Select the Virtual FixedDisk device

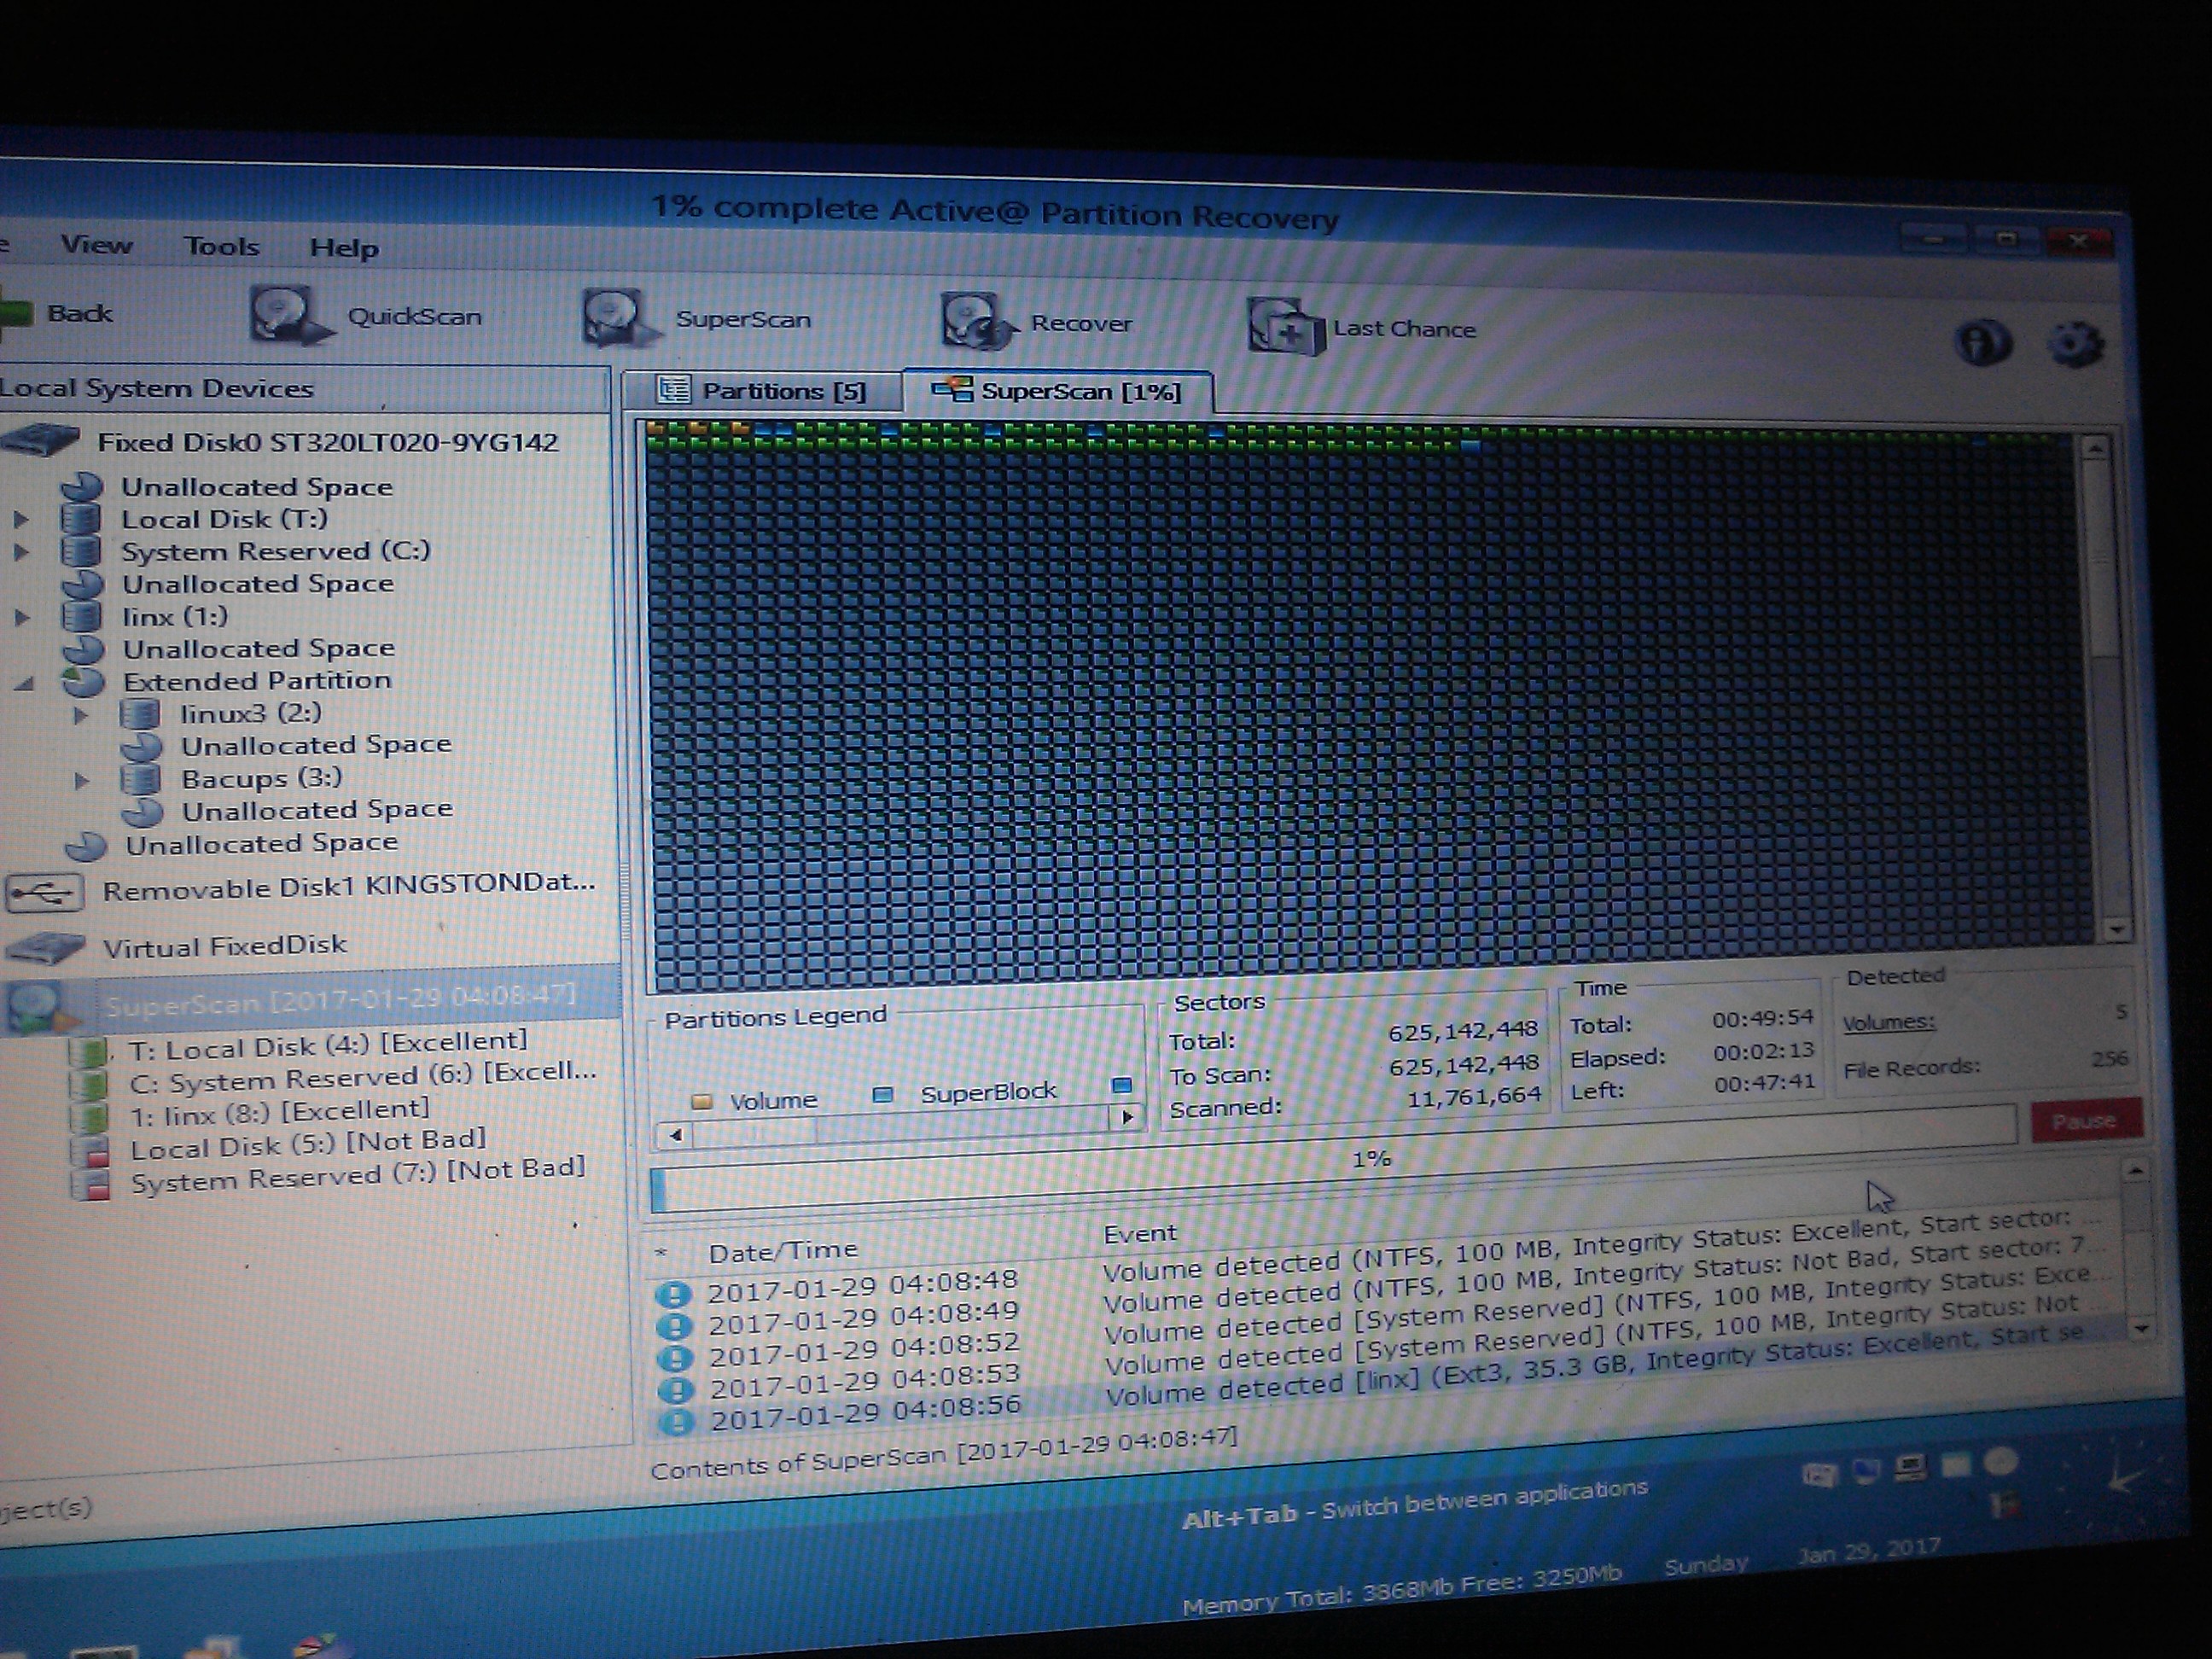pyautogui.click(x=224, y=946)
